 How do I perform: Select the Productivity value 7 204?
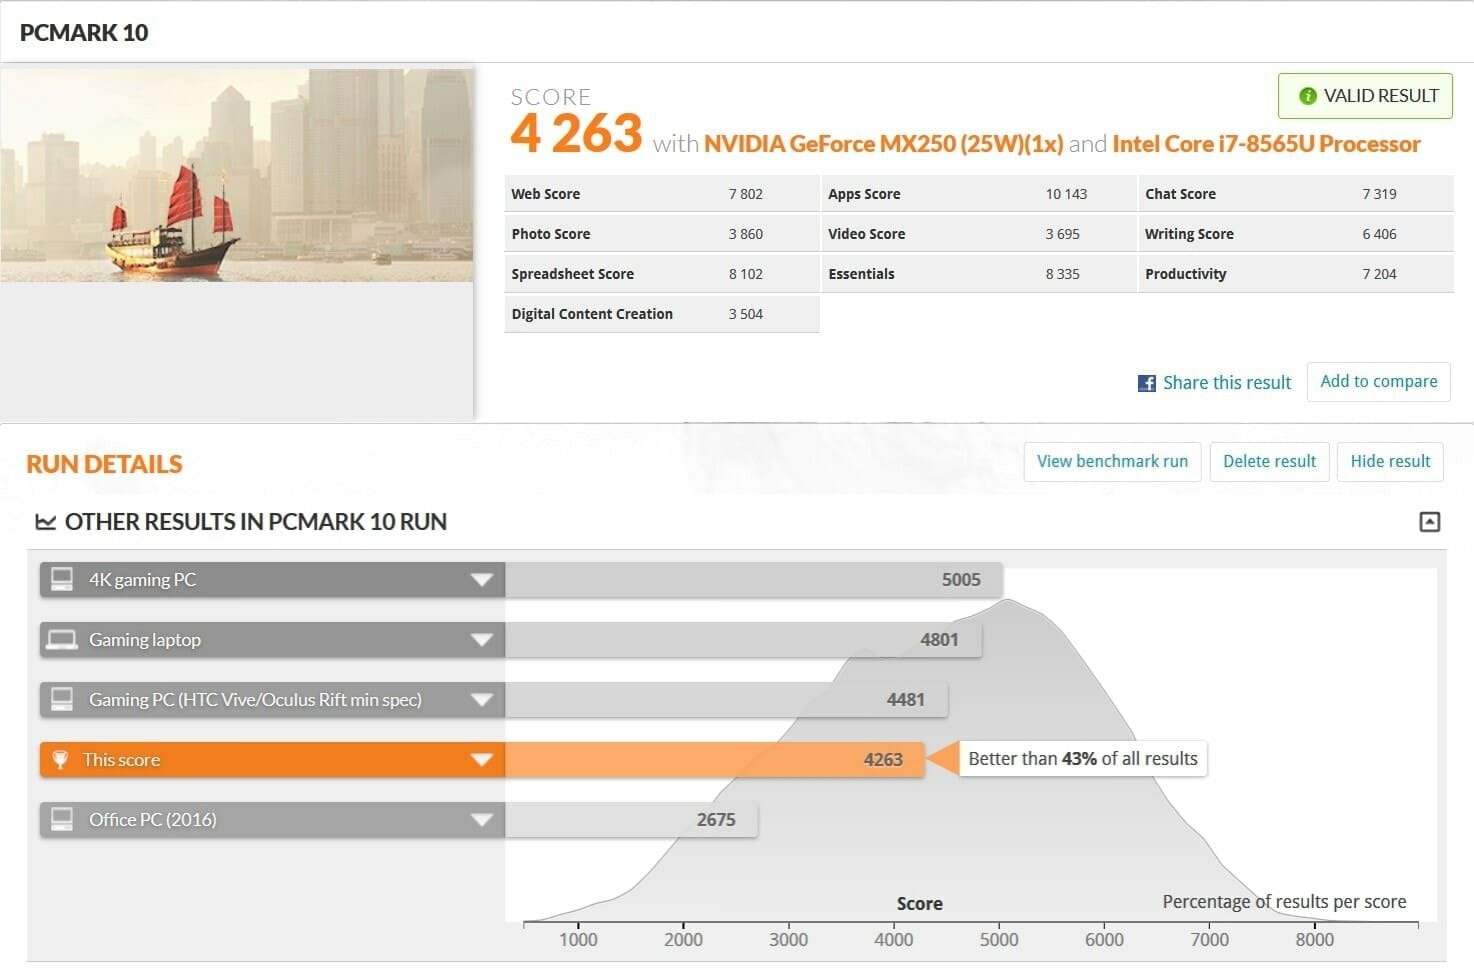tap(1379, 274)
